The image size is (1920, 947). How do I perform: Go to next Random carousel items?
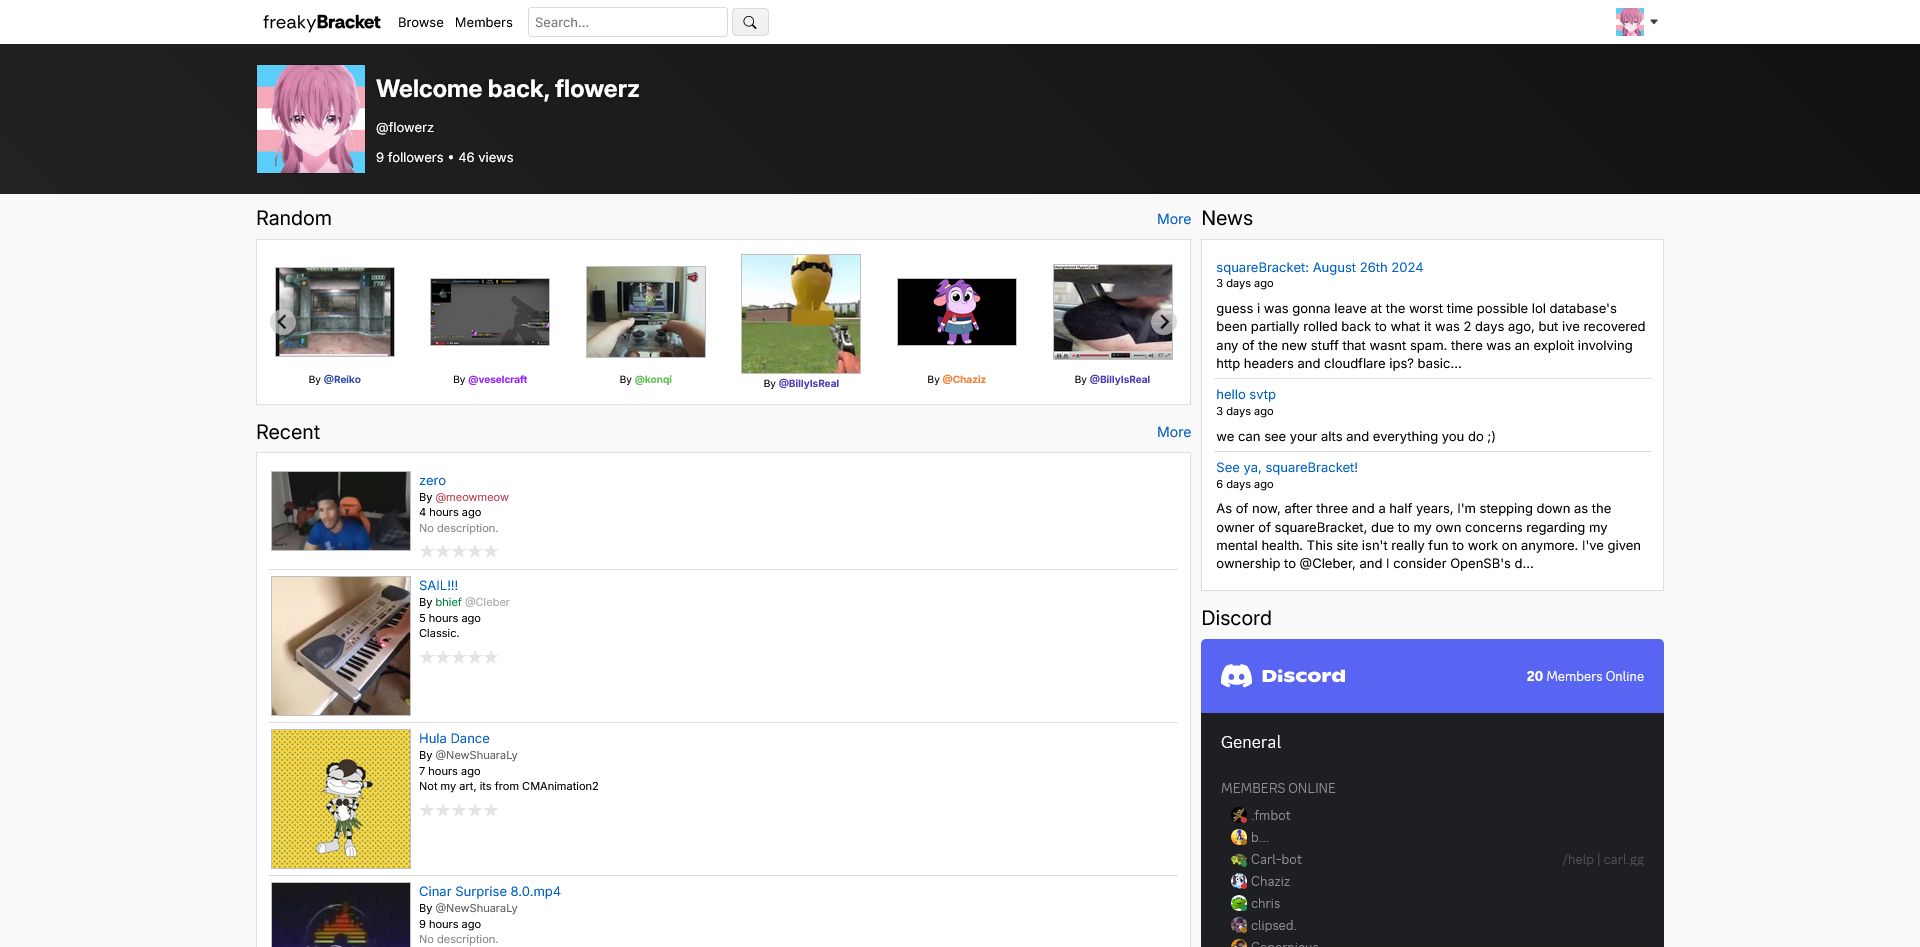(1163, 322)
